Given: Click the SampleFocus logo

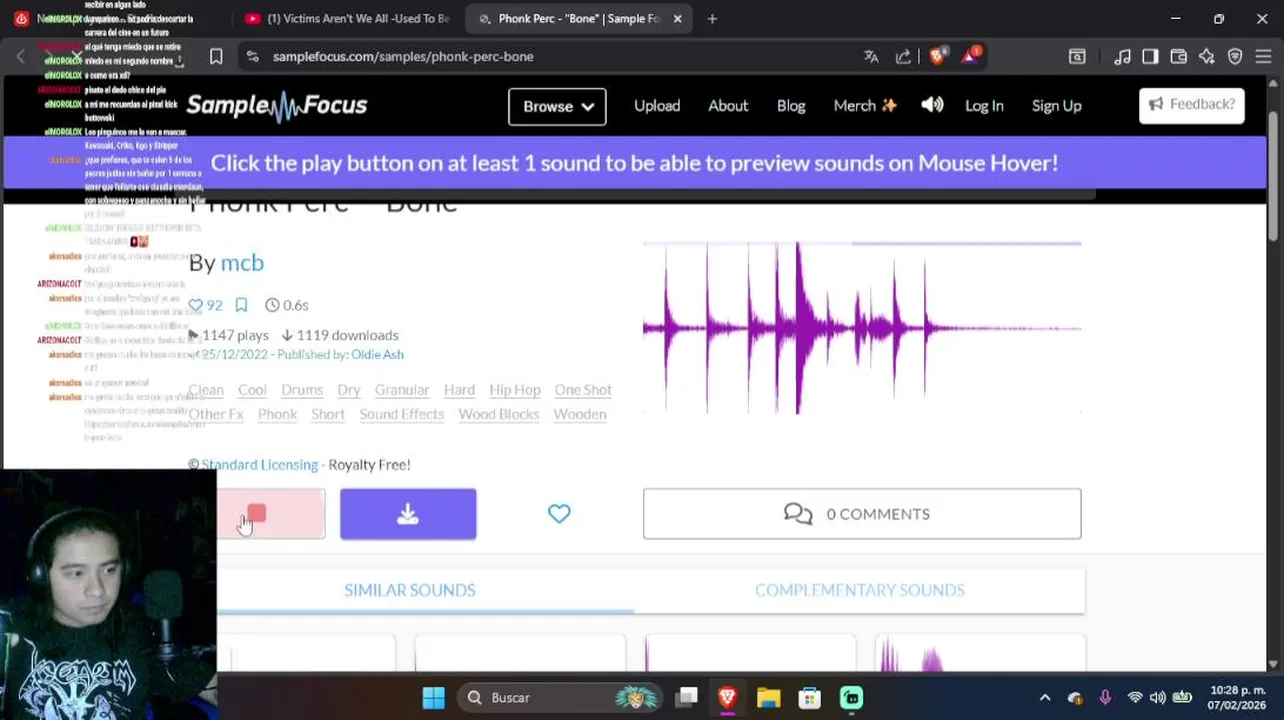Looking at the screenshot, I should (x=277, y=106).
